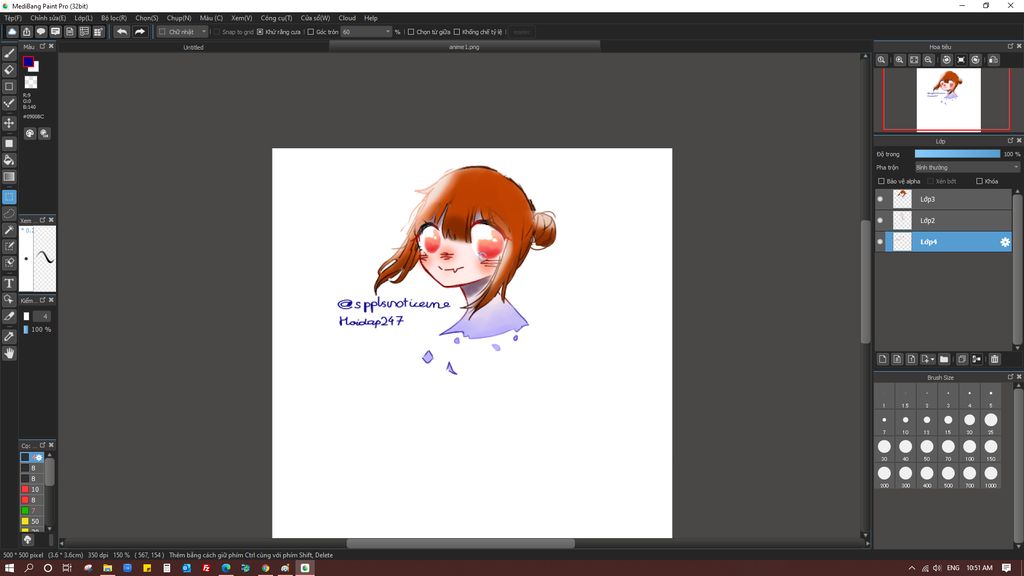Click the new layer icon in layer panel
Image resolution: width=1024 pixels, height=576 pixels.
tap(883, 359)
